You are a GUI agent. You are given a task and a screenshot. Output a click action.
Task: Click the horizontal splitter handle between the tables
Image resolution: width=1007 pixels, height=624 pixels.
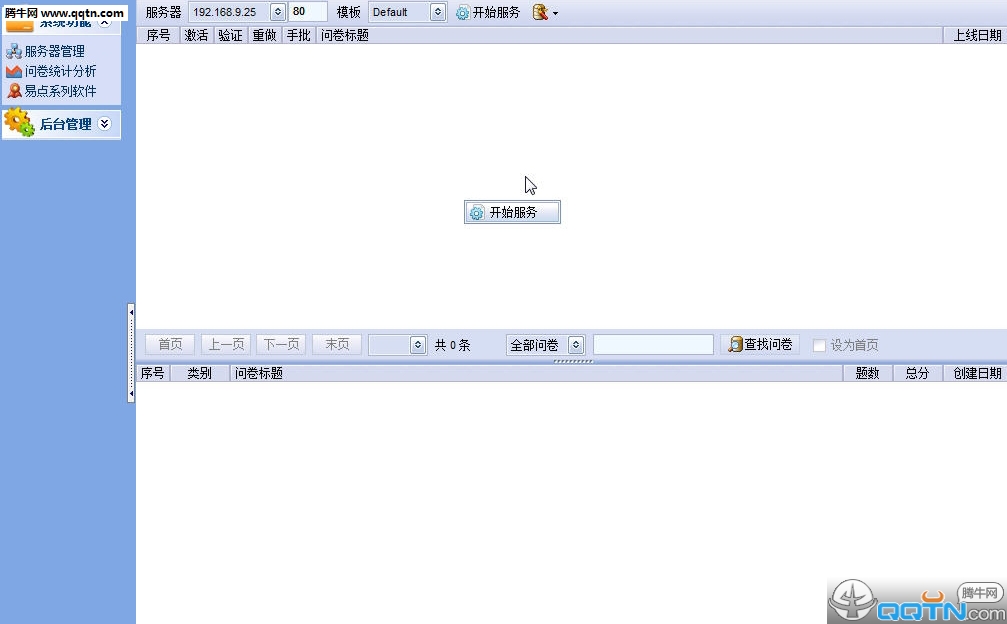[x=573, y=361]
